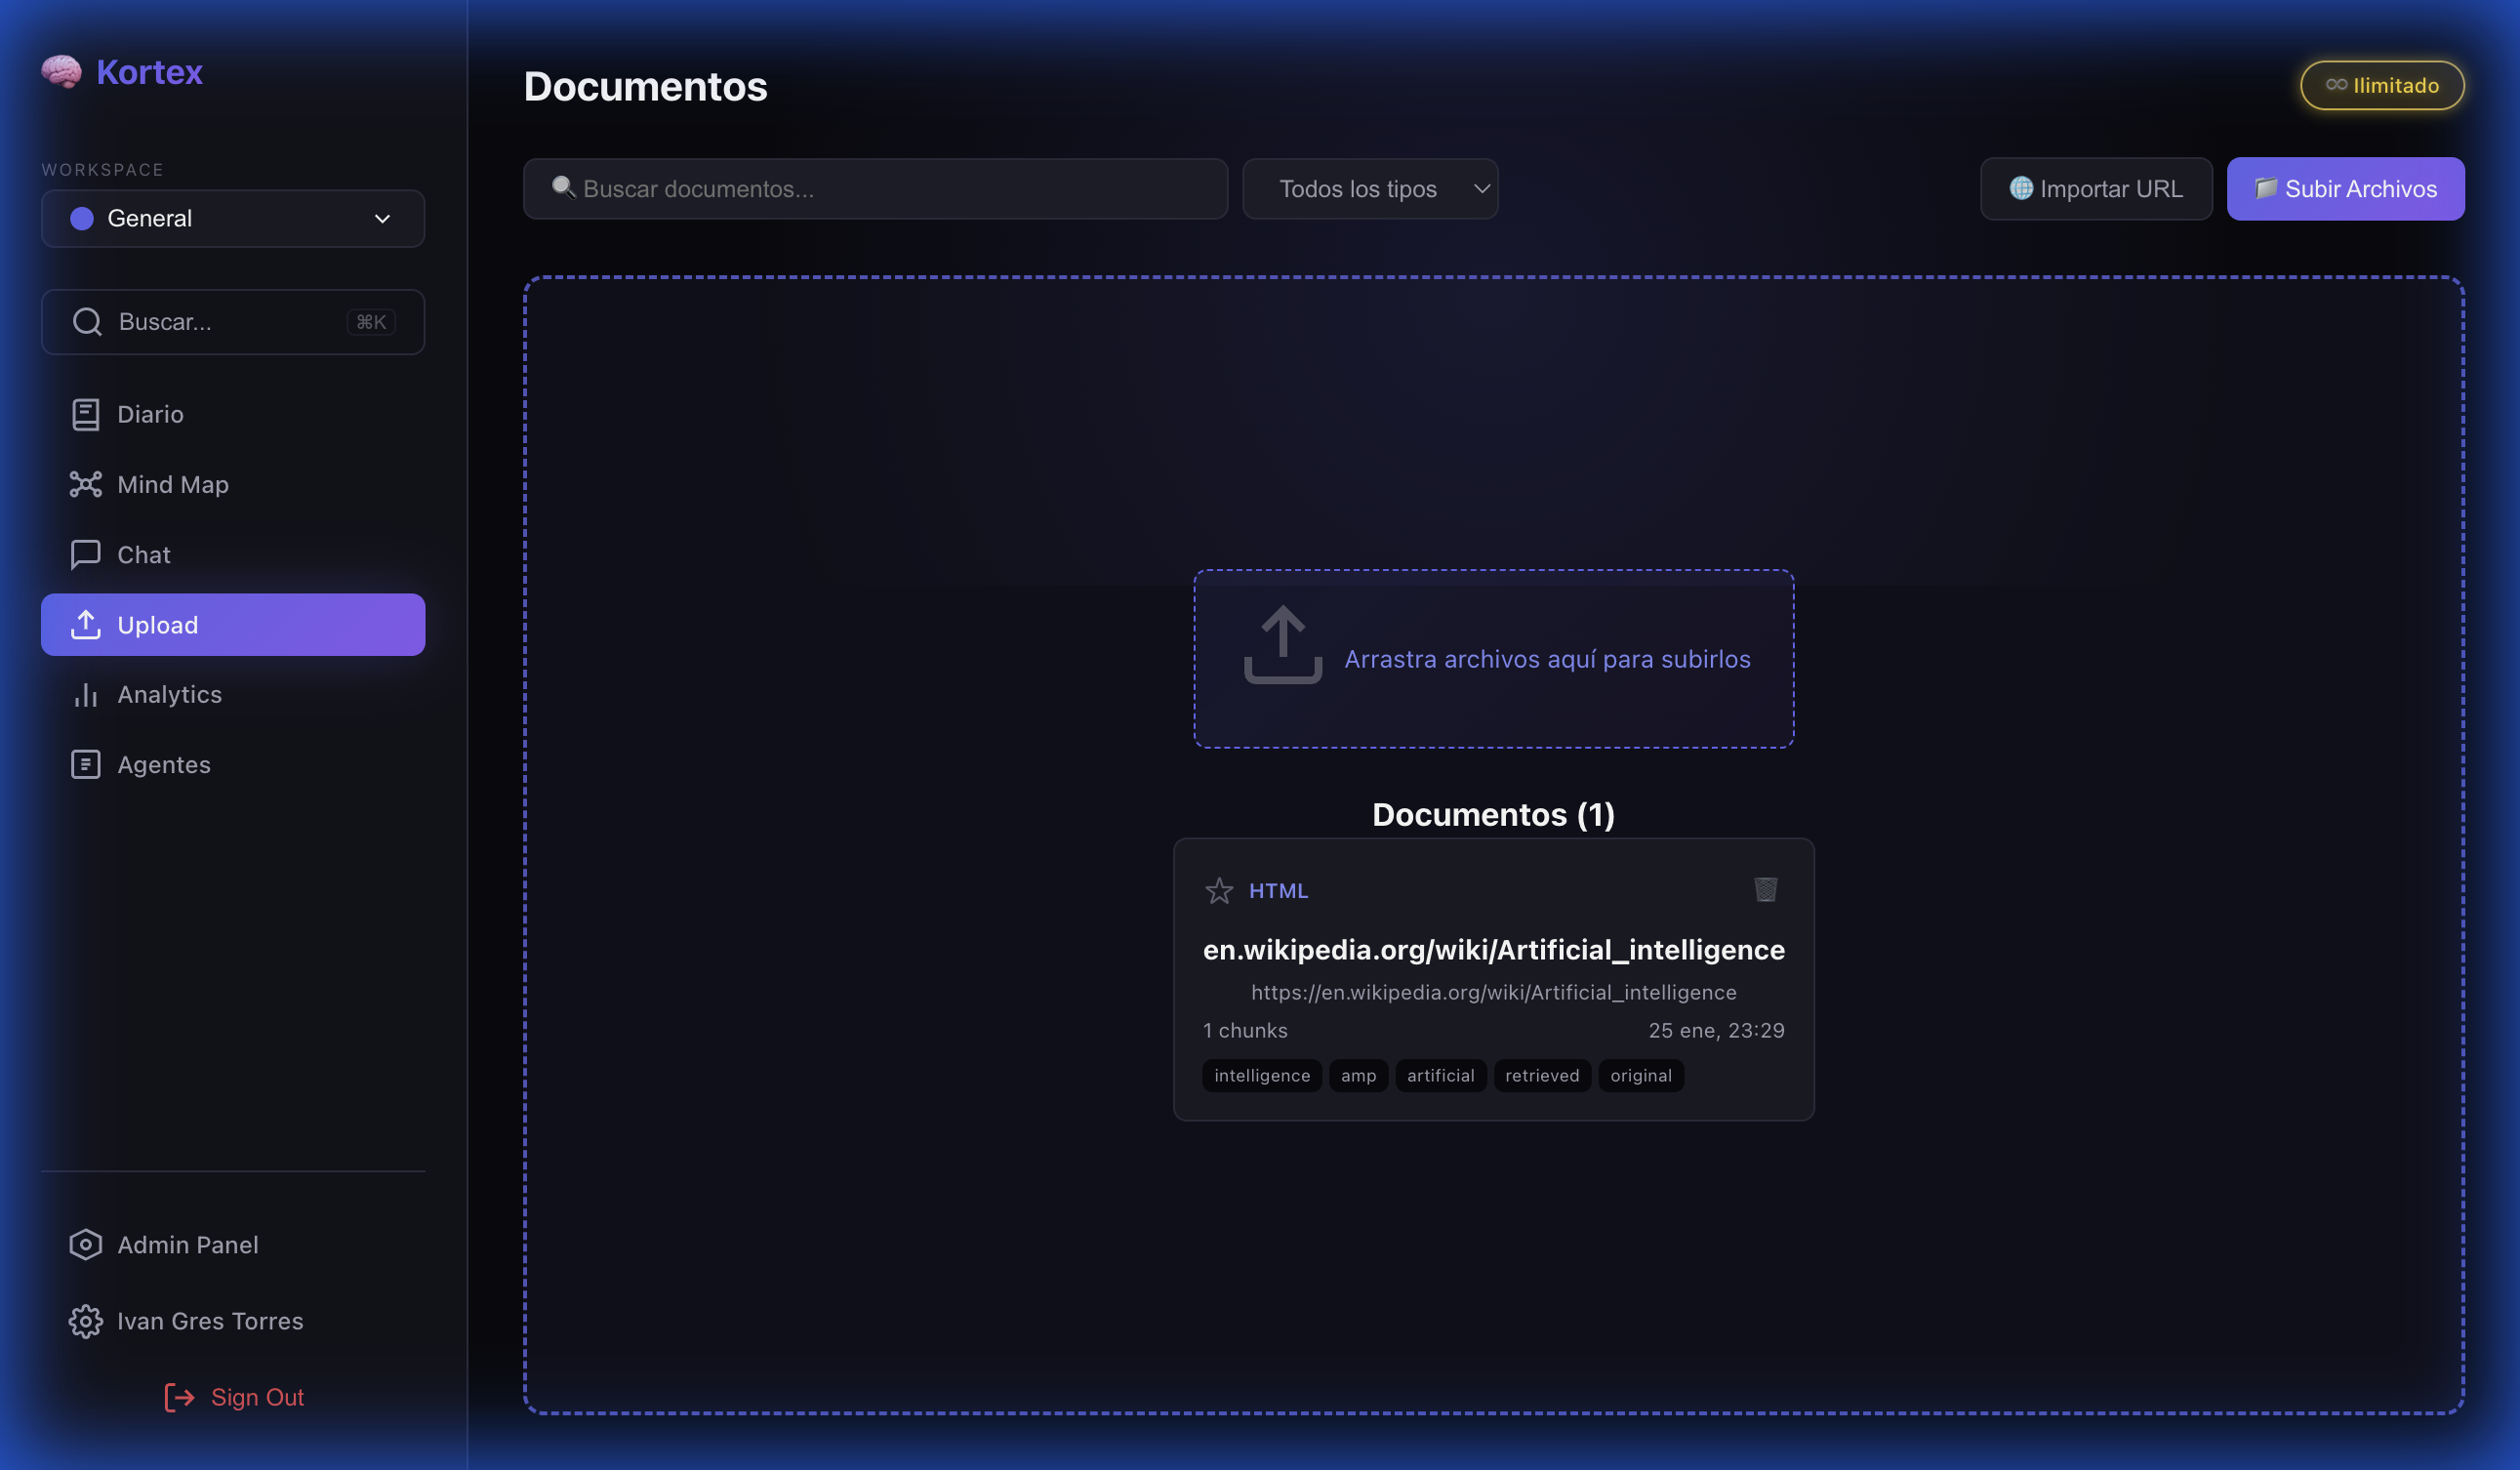This screenshot has width=2520, height=1470.
Task: Open Agentes via its document icon
Action: click(x=86, y=764)
